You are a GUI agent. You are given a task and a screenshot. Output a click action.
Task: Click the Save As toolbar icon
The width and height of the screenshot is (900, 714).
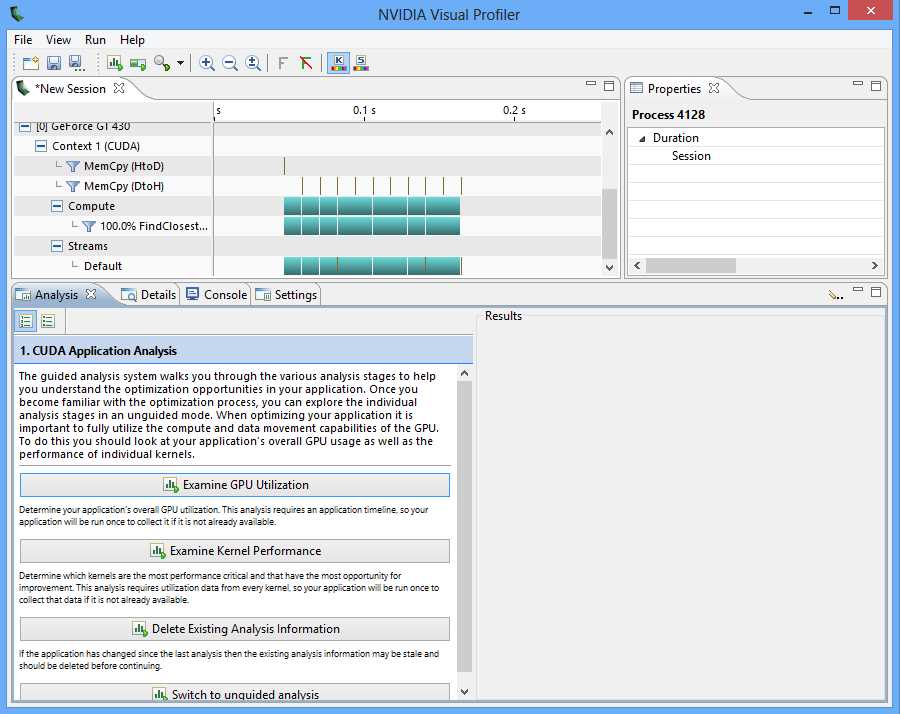coord(76,63)
